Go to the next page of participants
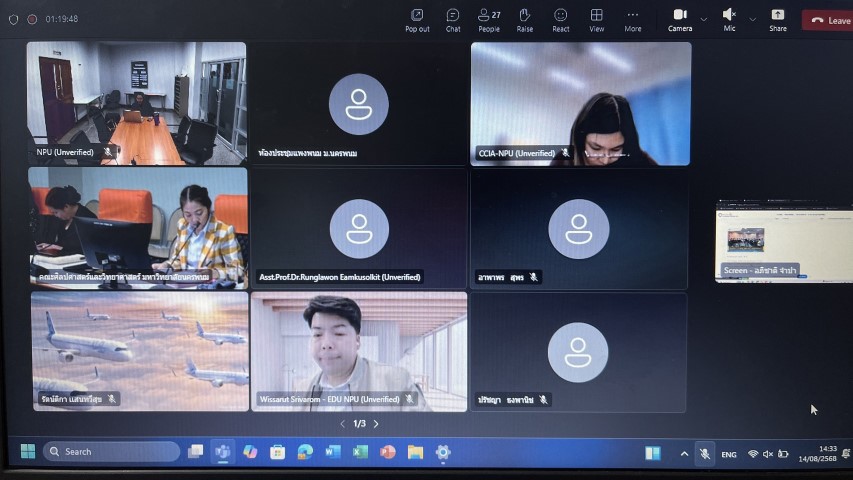The width and height of the screenshot is (853, 480). [x=376, y=424]
